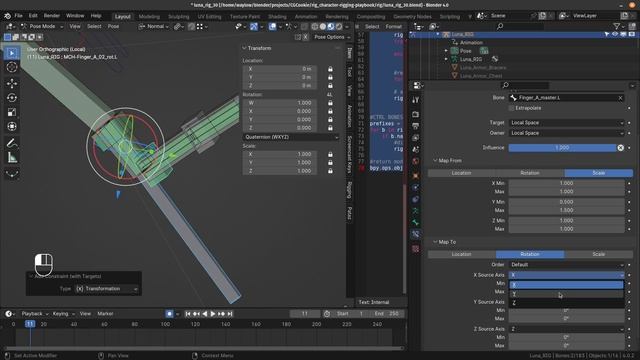The image size is (640, 360).
Task: Toggle auto keying record button
Action: click(169, 314)
